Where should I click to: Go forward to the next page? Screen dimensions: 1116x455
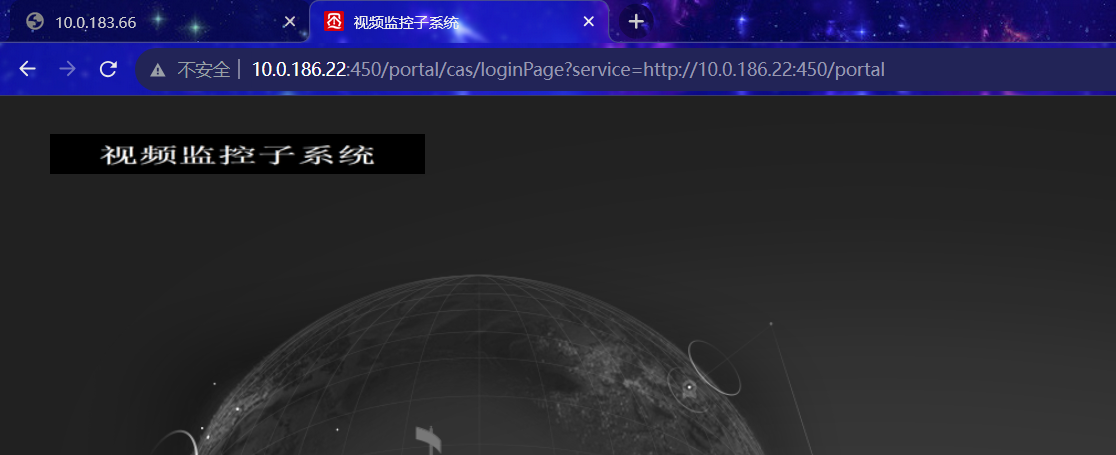pos(68,69)
